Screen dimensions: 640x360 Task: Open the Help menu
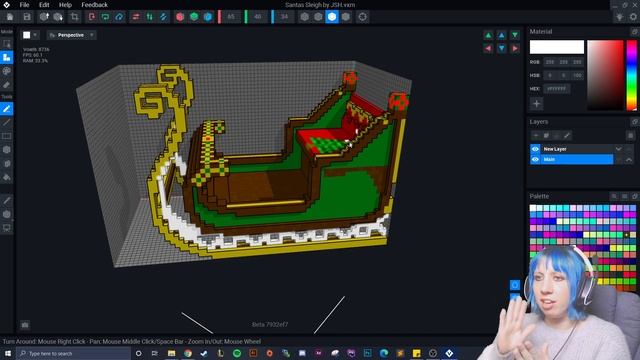(65, 5)
